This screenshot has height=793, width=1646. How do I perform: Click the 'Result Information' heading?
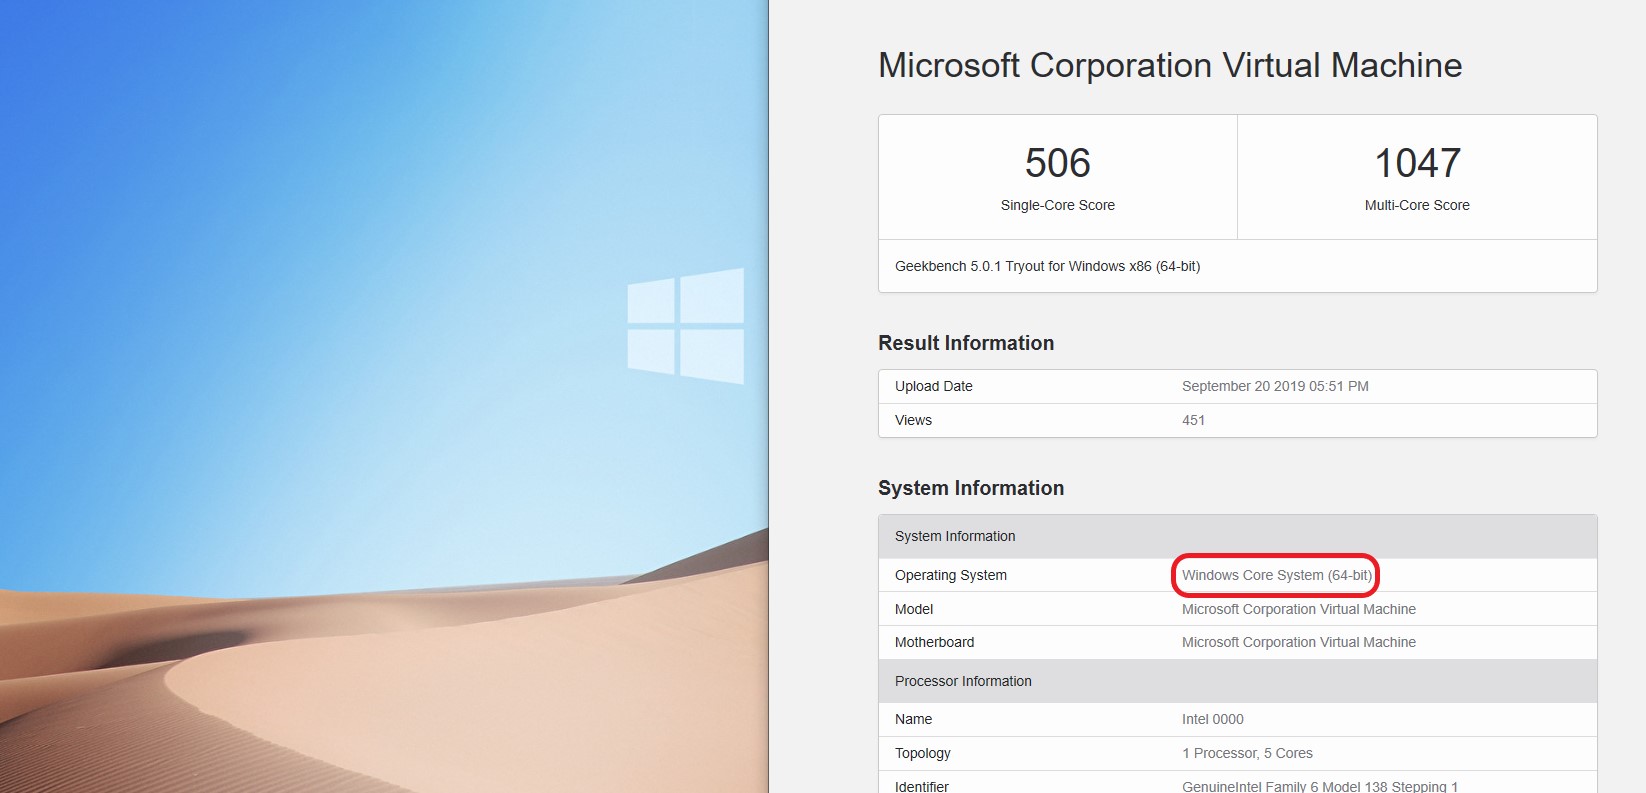click(966, 343)
